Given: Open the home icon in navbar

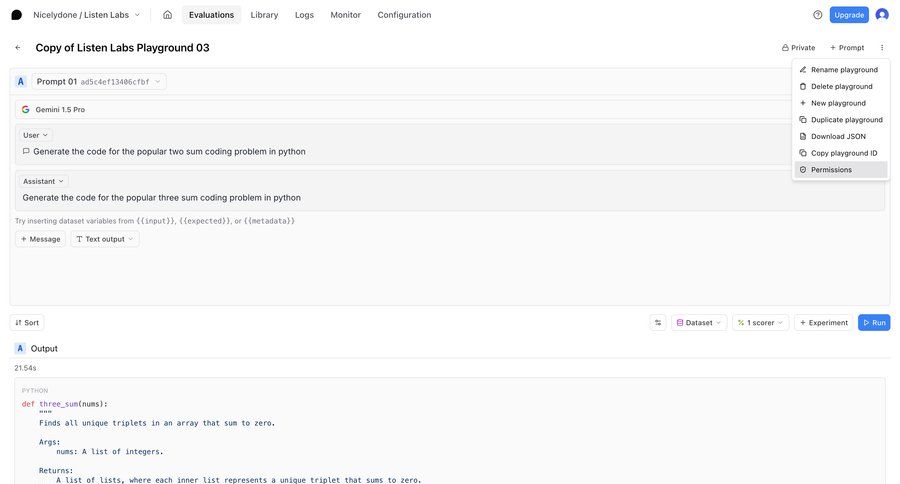Looking at the screenshot, I should [x=167, y=15].
